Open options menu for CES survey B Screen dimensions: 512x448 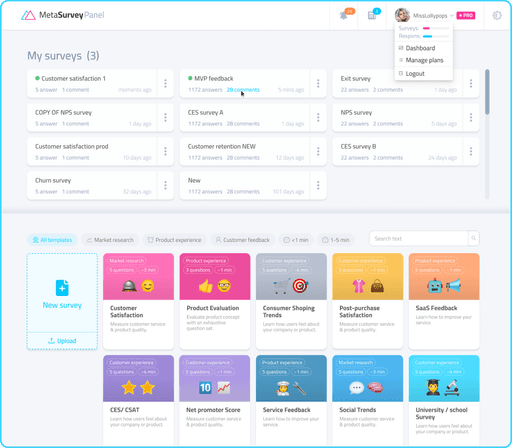tap(471, 152)
